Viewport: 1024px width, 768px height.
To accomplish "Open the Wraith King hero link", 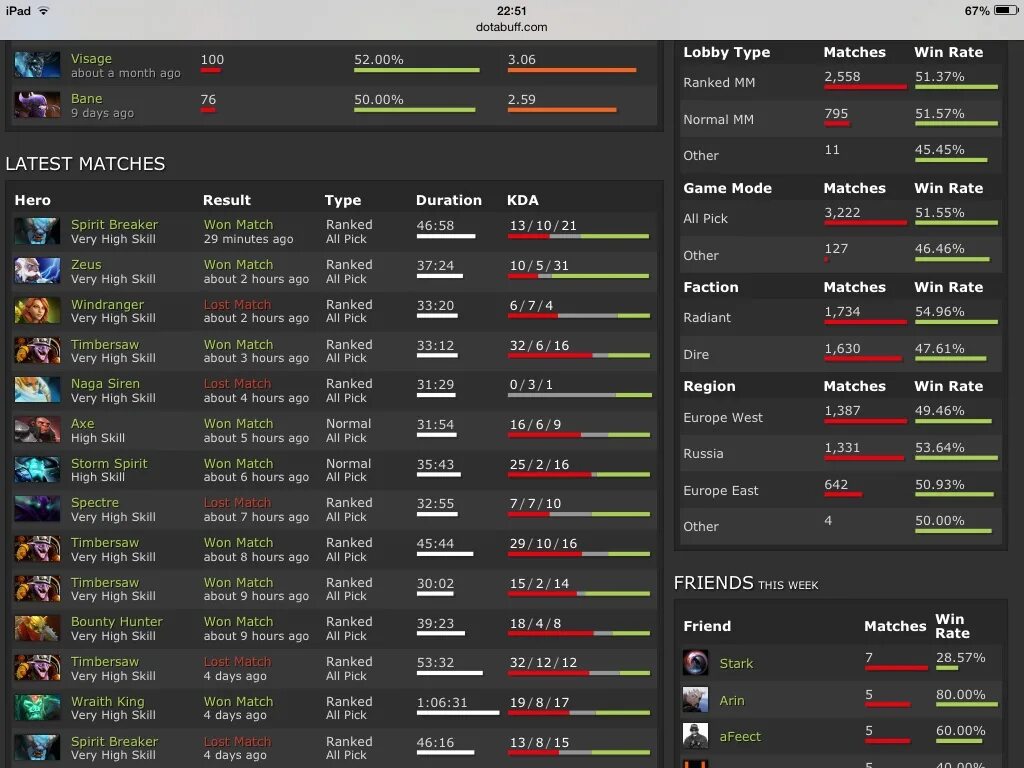I will [107, 701].
